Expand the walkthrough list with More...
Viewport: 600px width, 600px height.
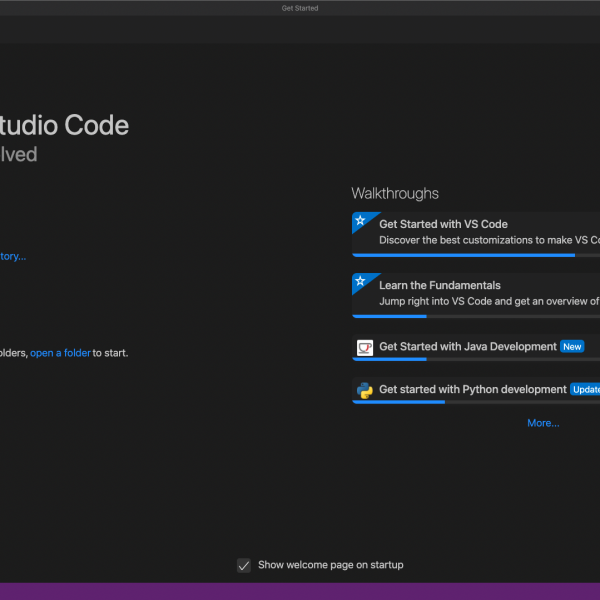point(543,423)
